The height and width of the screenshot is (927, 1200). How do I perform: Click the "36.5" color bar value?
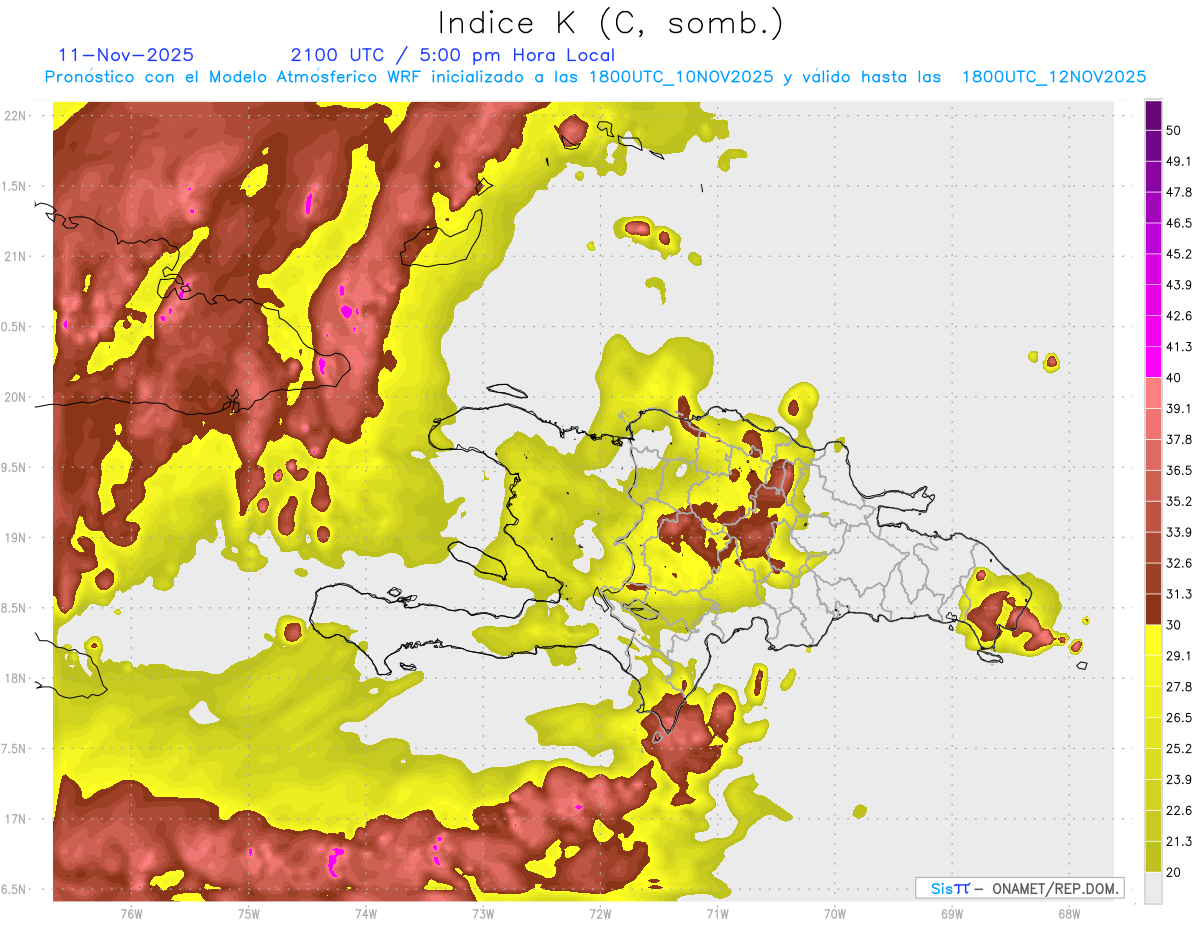pos(1179,470)
